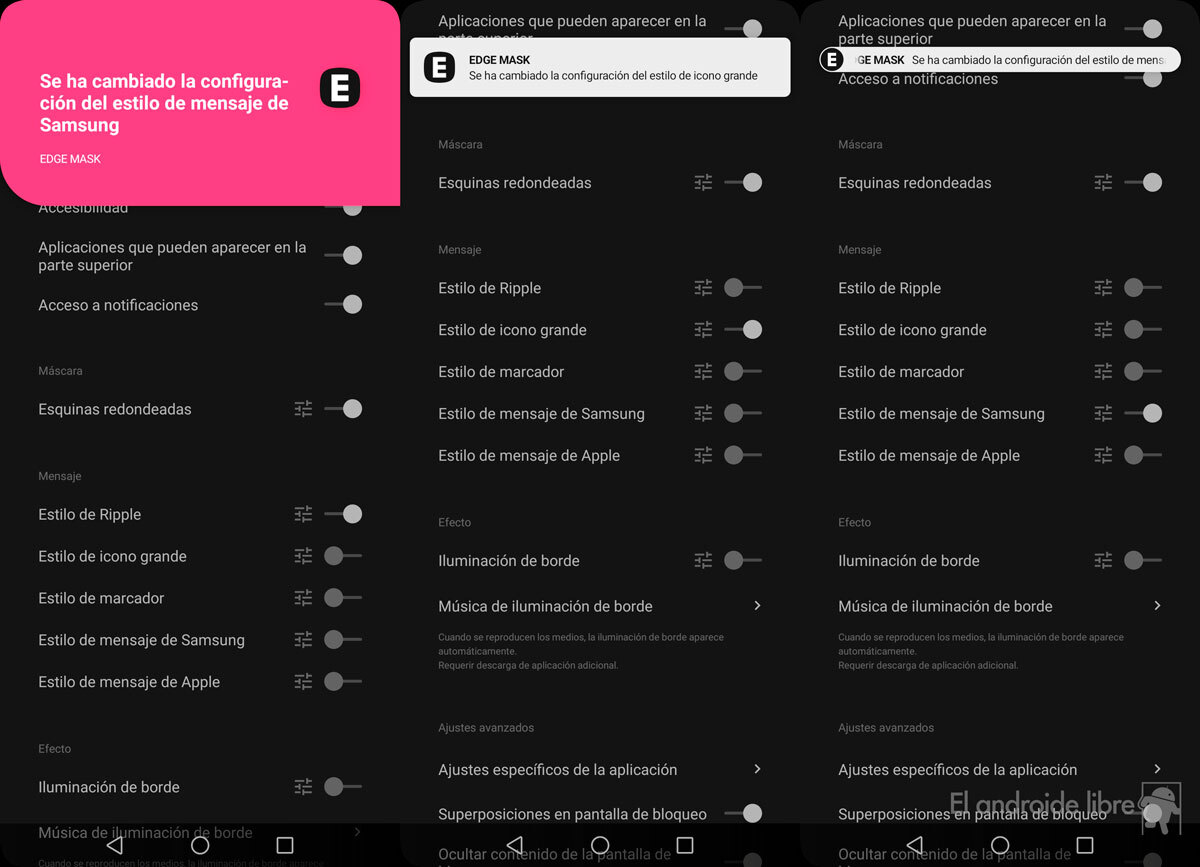Tap the pill-shaped EDGE MASK notification, right screen
The height and width of the screenshot is (867, 1200).
(1000, 60)
